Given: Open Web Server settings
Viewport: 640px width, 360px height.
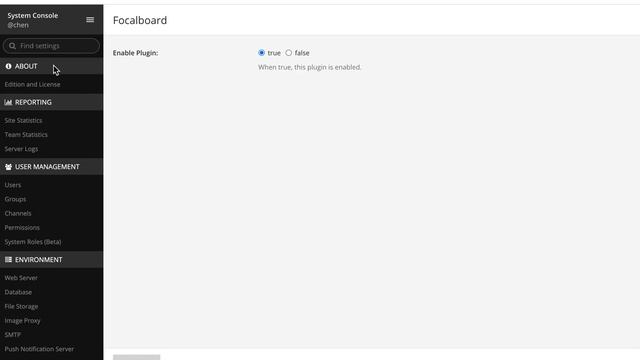Looking at the screenshot, I should [x=21, y=278].
